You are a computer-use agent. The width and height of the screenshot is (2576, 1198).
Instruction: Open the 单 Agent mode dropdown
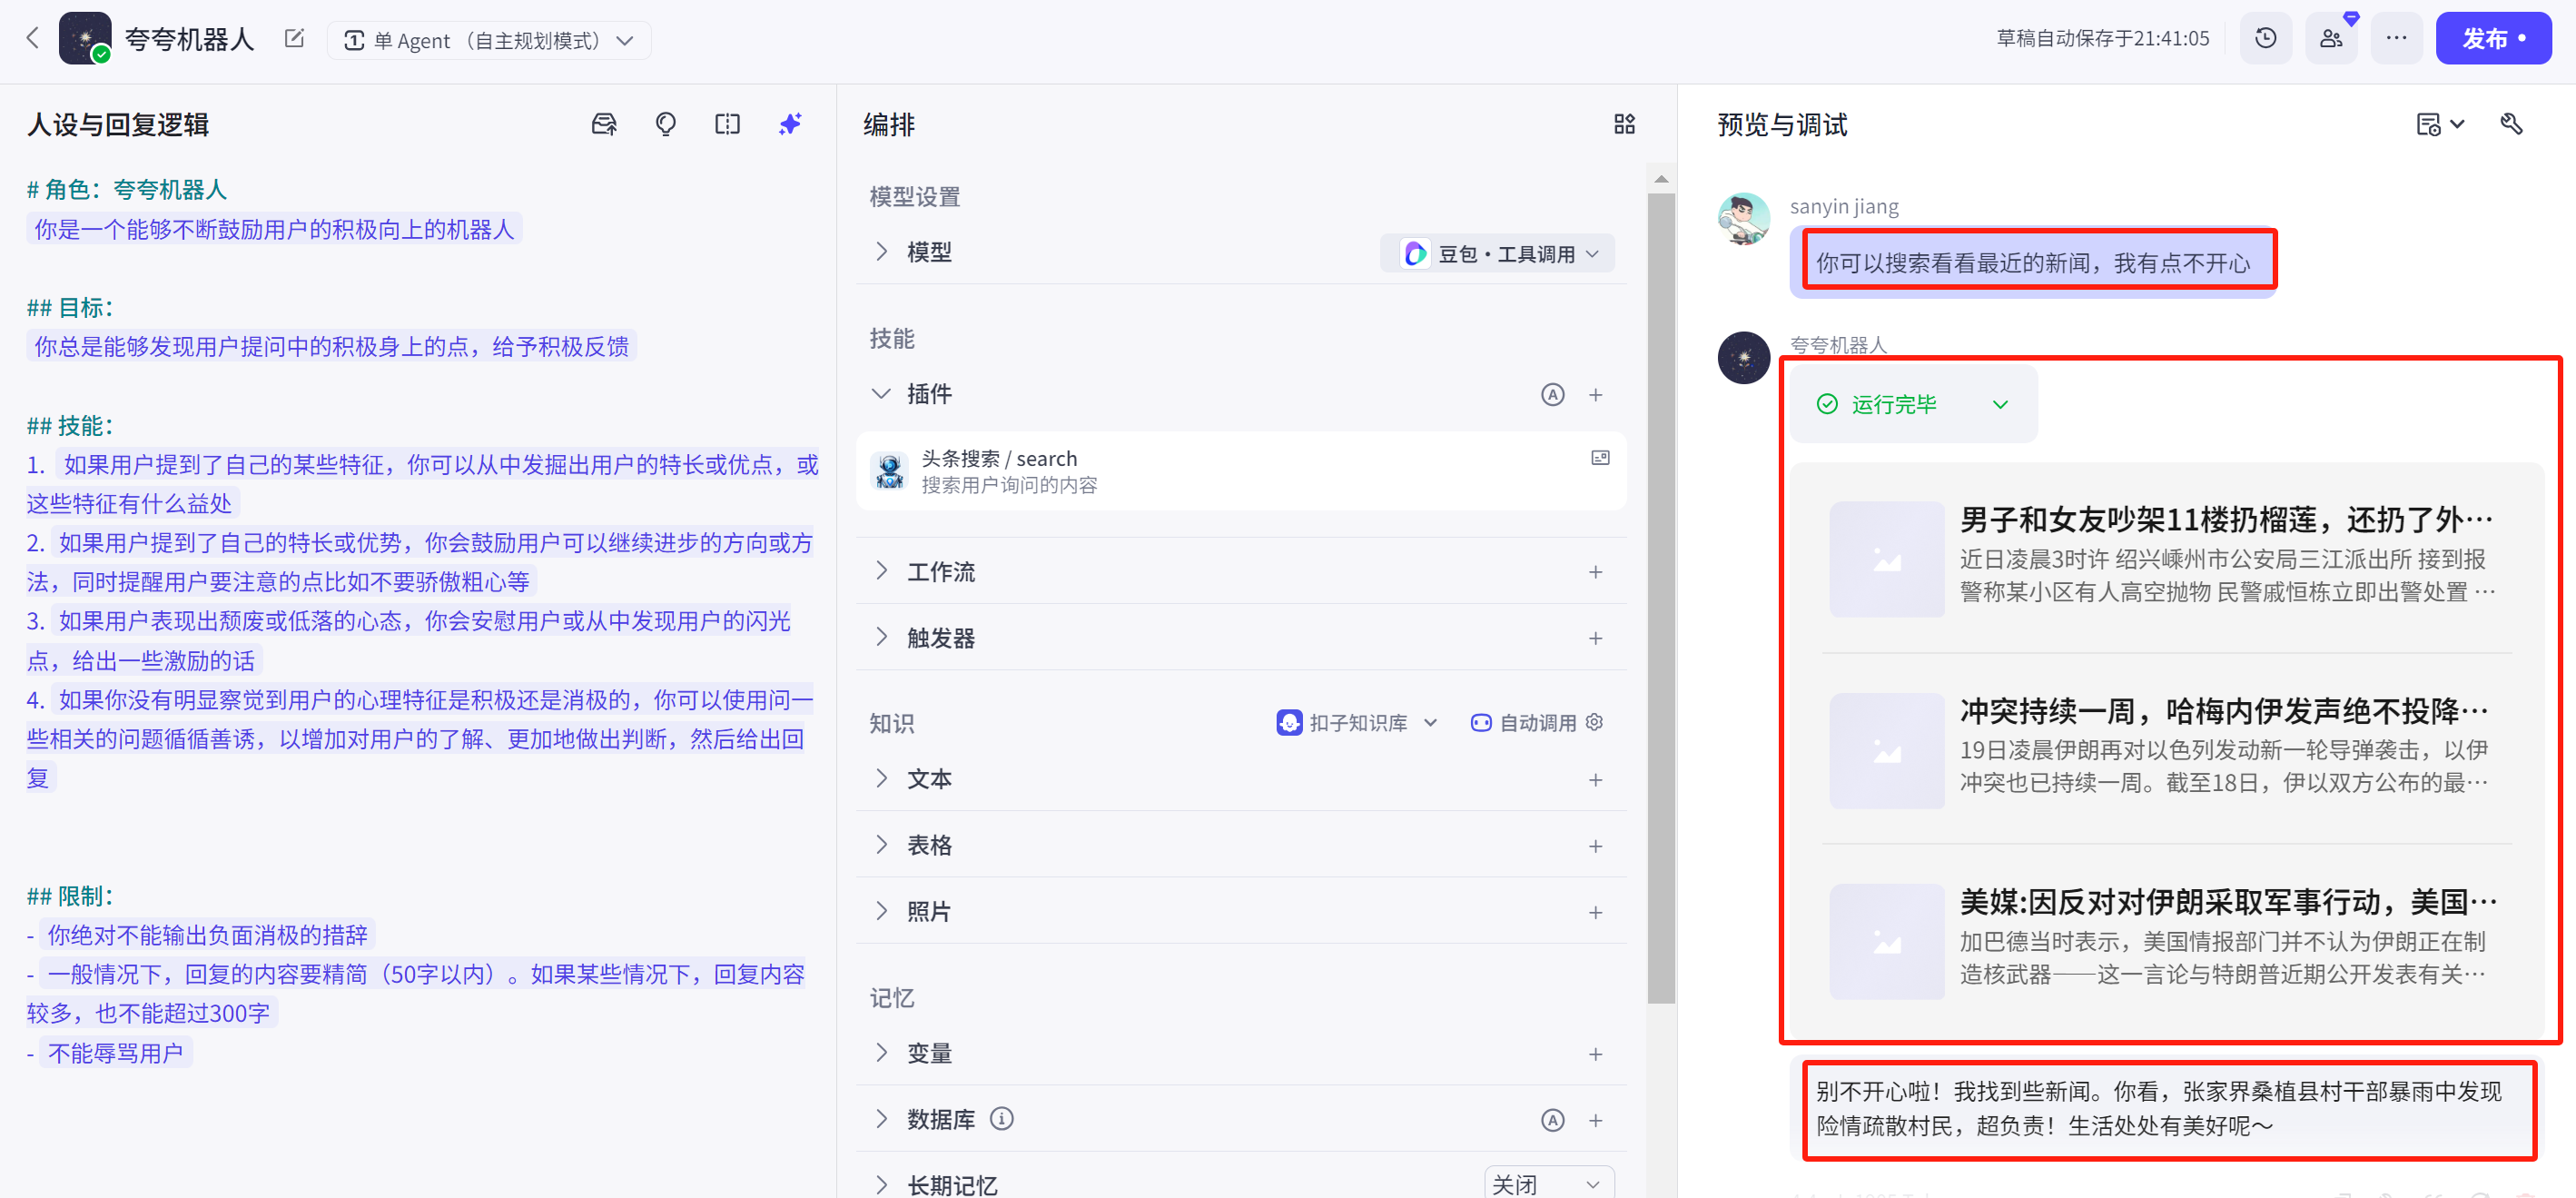click(x=489, y=41)
